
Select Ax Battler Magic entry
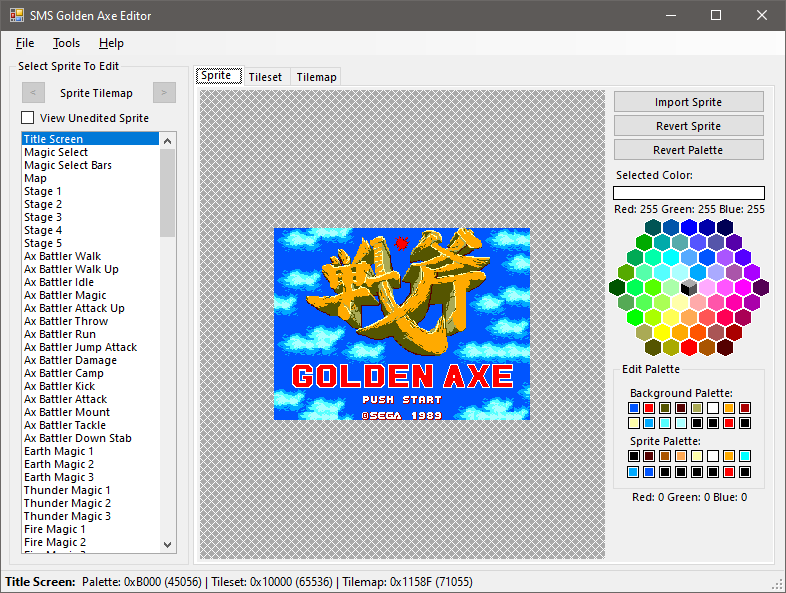point(91,295)
